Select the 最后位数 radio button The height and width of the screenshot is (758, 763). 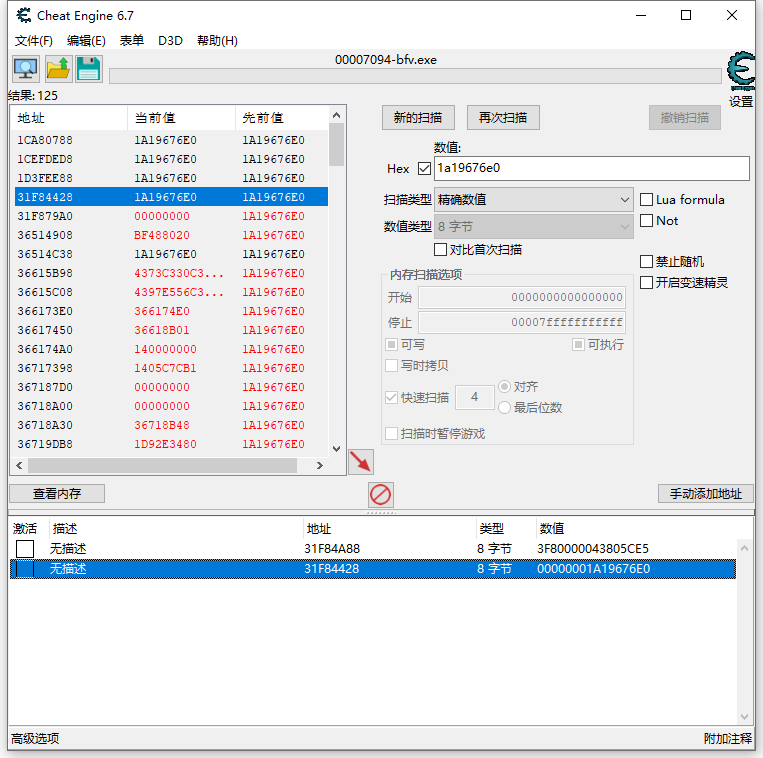point(505,407)
